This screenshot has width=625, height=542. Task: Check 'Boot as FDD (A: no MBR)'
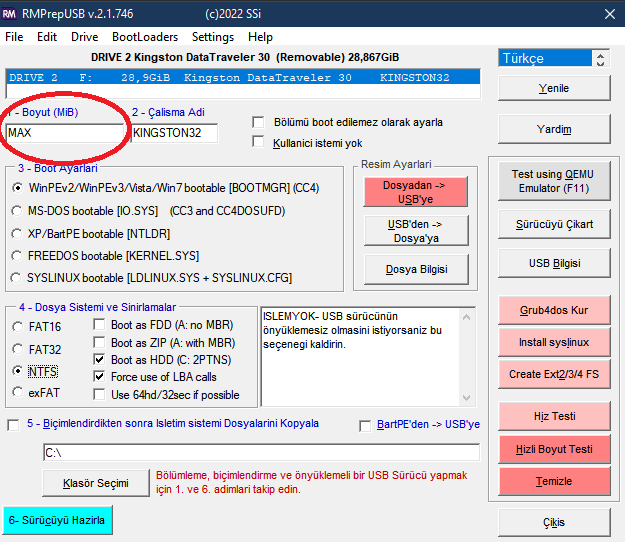click(x=99, y=324)
